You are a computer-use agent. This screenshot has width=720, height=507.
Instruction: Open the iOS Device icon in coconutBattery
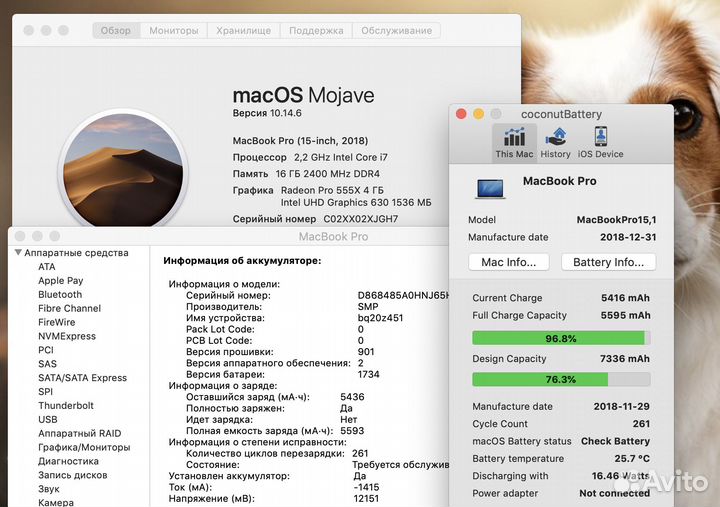pyautogui.click(x=600, y=142)
